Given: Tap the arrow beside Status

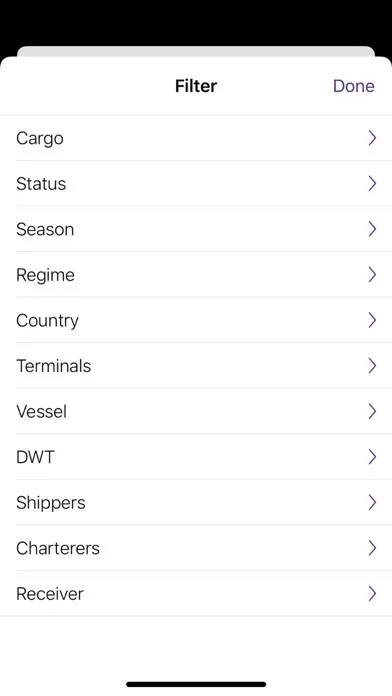Looking at the screenshot, I should [372, 183].
